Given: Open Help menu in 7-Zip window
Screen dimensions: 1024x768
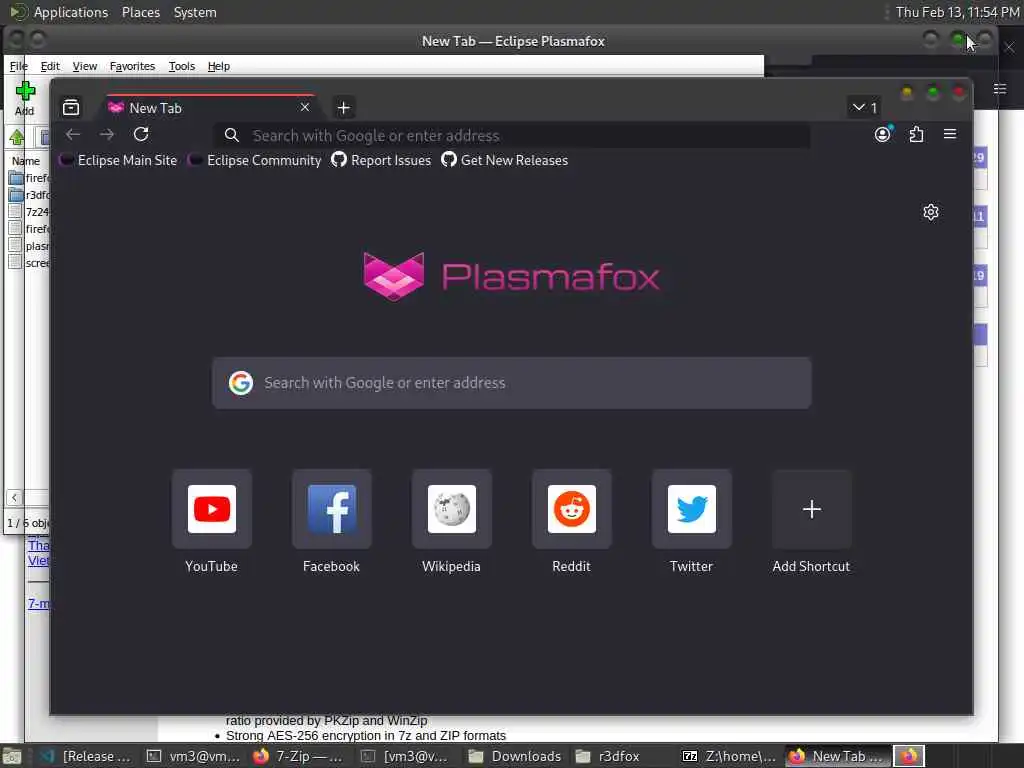Looking at the screenshot, I should point(219,66).
